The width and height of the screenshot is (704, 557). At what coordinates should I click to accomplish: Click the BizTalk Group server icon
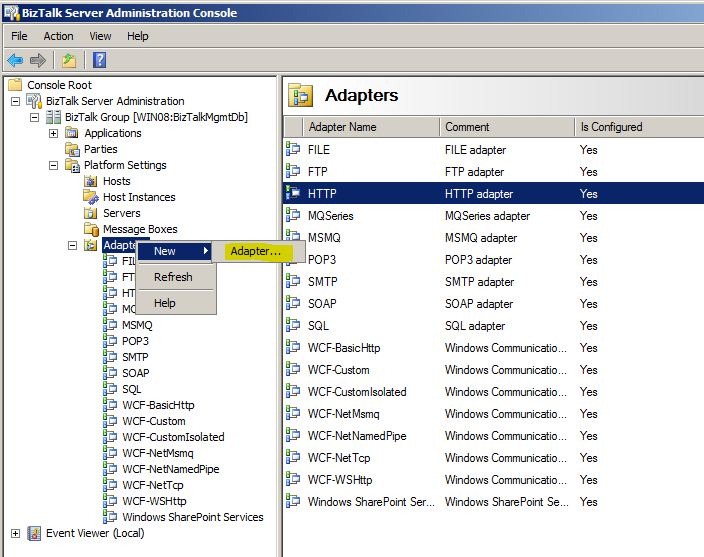(53, 117)
